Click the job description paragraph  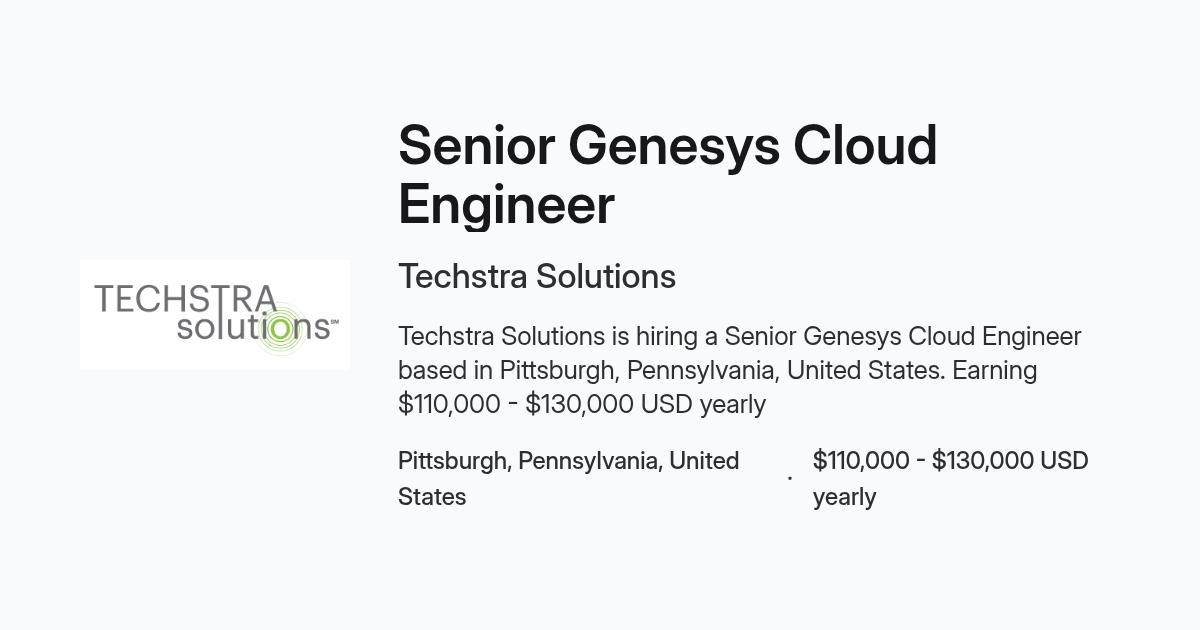(740, 370)
